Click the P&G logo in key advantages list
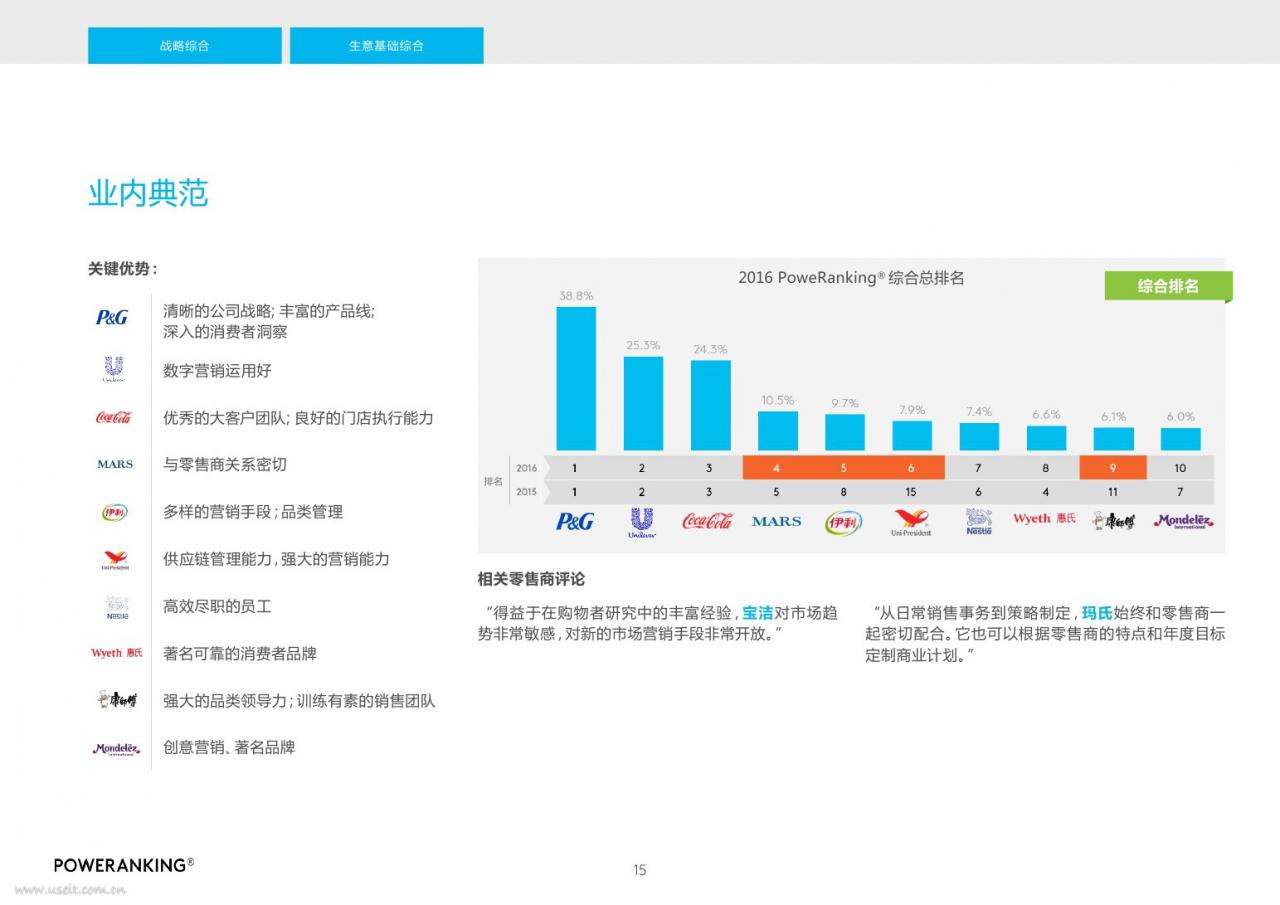 112,318
